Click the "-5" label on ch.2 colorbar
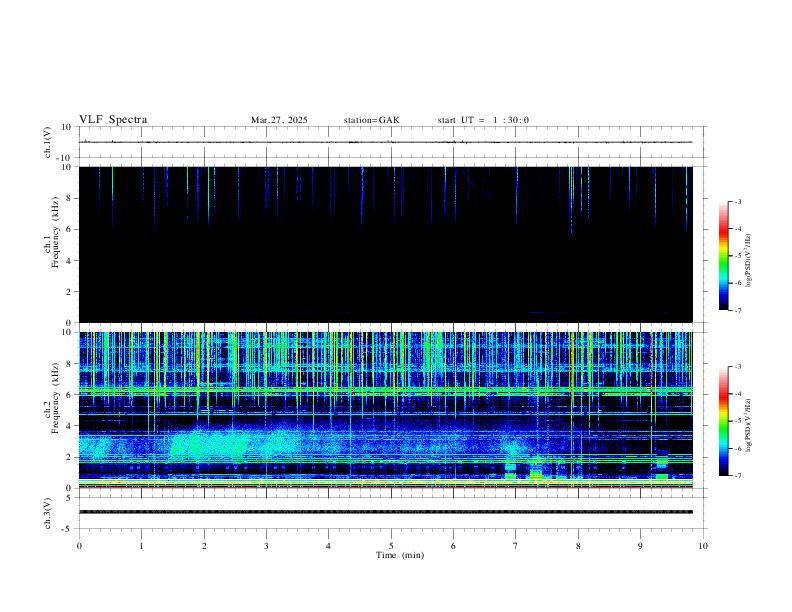The height and width of the screenshot is (612, 792). click(x=737, y=421)
